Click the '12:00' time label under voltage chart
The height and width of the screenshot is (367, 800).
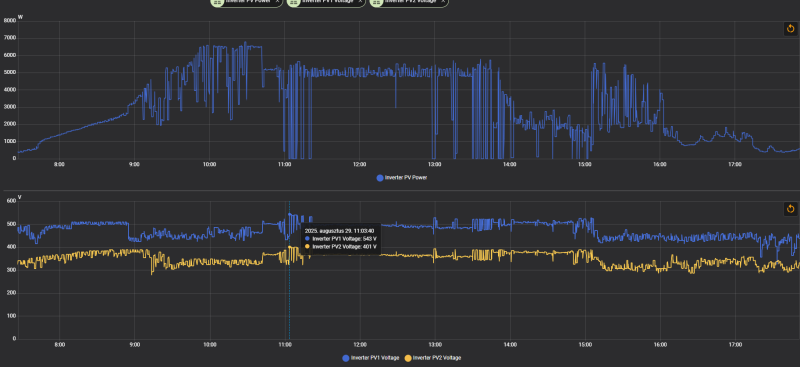pyautogui.click(x=359, y=345)
